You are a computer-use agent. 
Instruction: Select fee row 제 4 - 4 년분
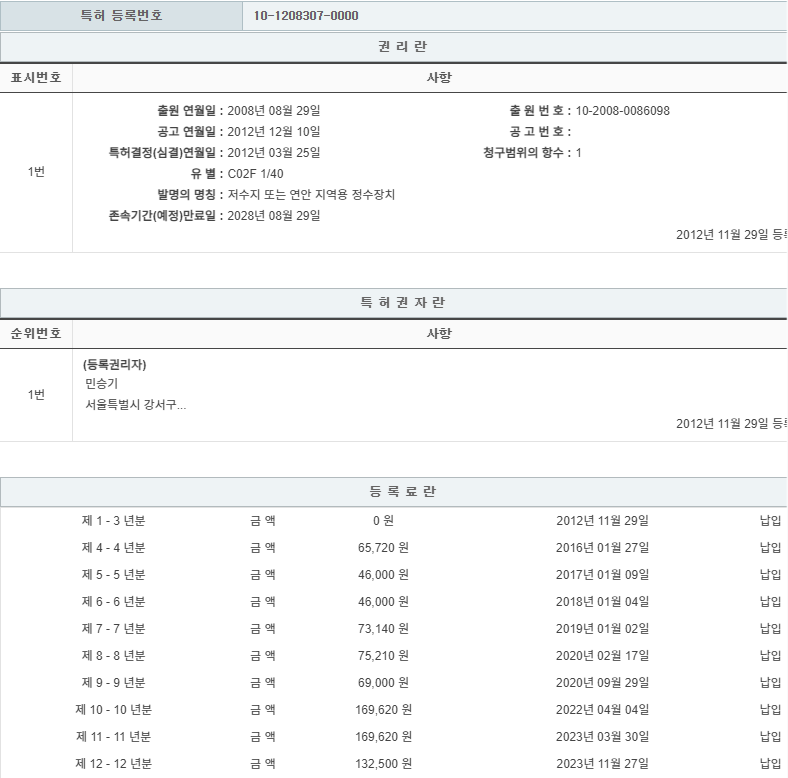tap(114, 548)
